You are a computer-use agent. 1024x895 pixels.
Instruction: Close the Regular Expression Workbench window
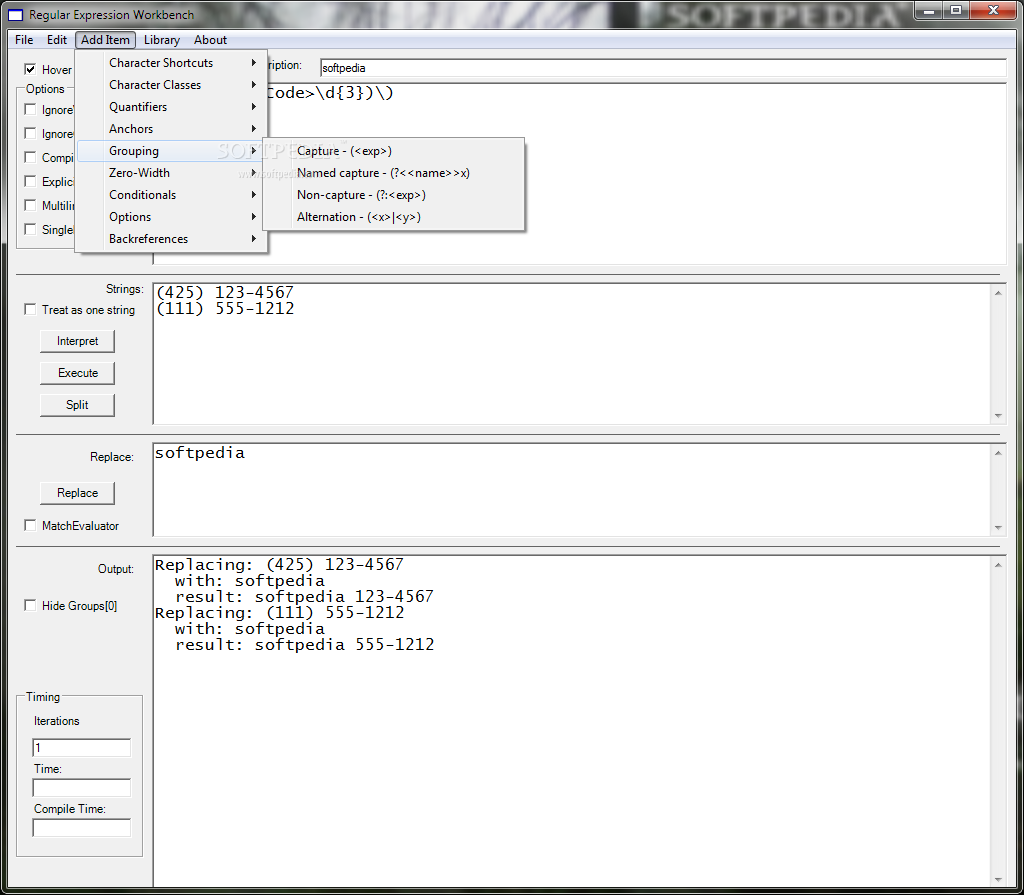(x=993, y=10)
